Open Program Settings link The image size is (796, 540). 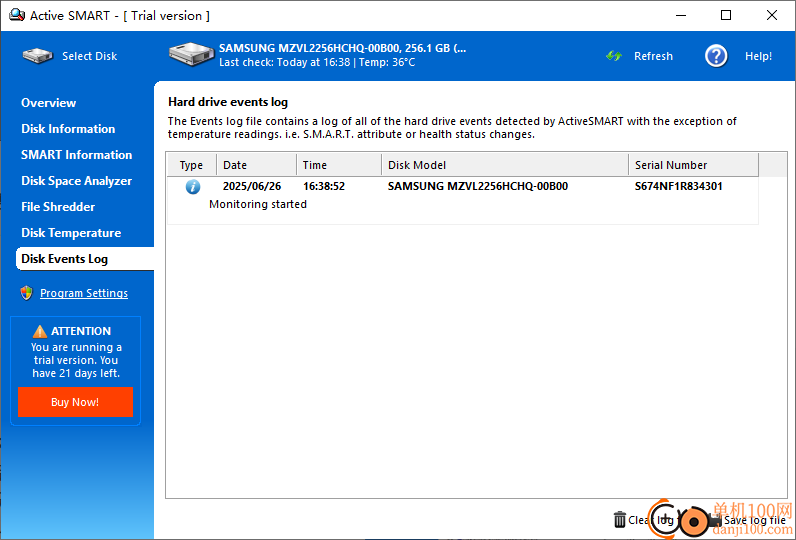[84, 293]
